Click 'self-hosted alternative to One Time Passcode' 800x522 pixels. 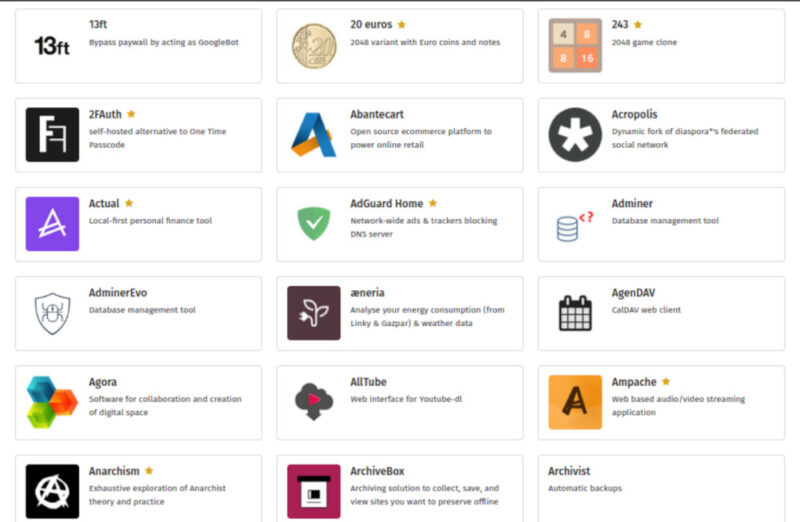pos(157,138)
